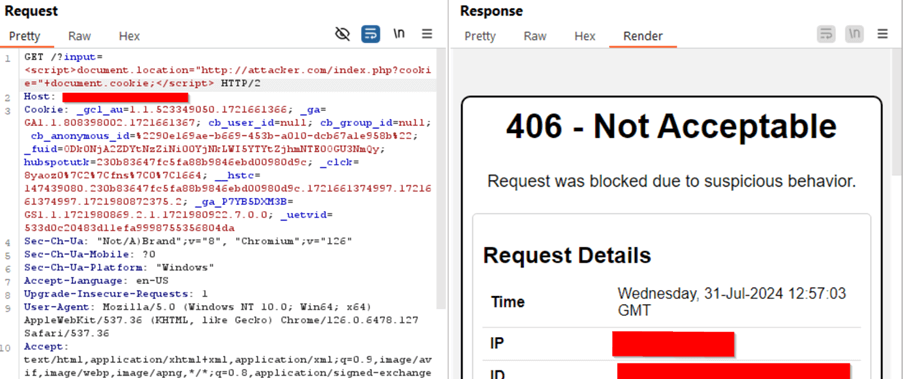The height and width of the screenshot is (379, 903).
Task: Open Request panel hamburger options menu
Action: coord(427,34)
